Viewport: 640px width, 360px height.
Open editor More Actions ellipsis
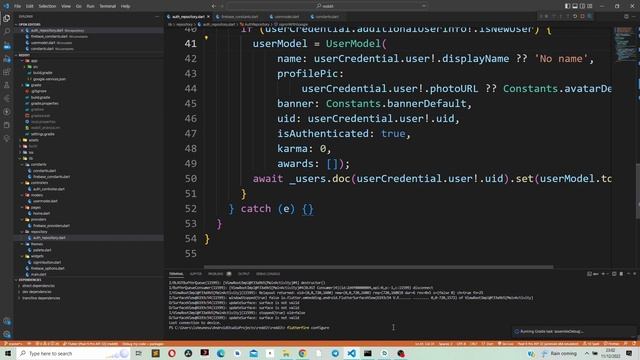coord(633,17)
